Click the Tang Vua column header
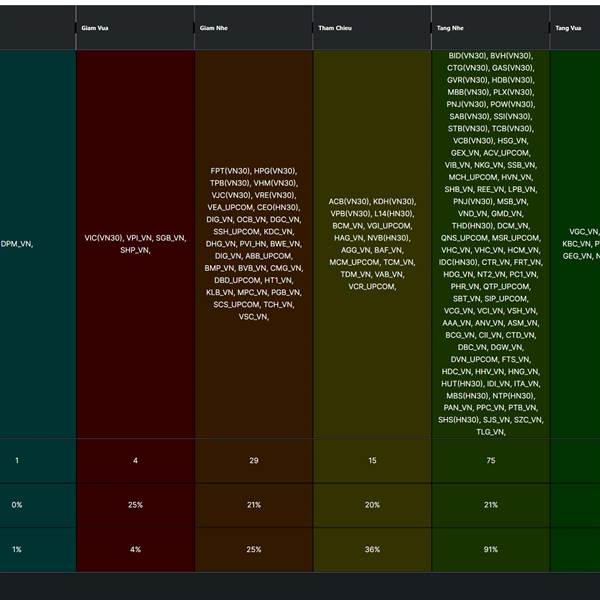The width and height of the screenshot is (600, 600). [x=575, y=28]
